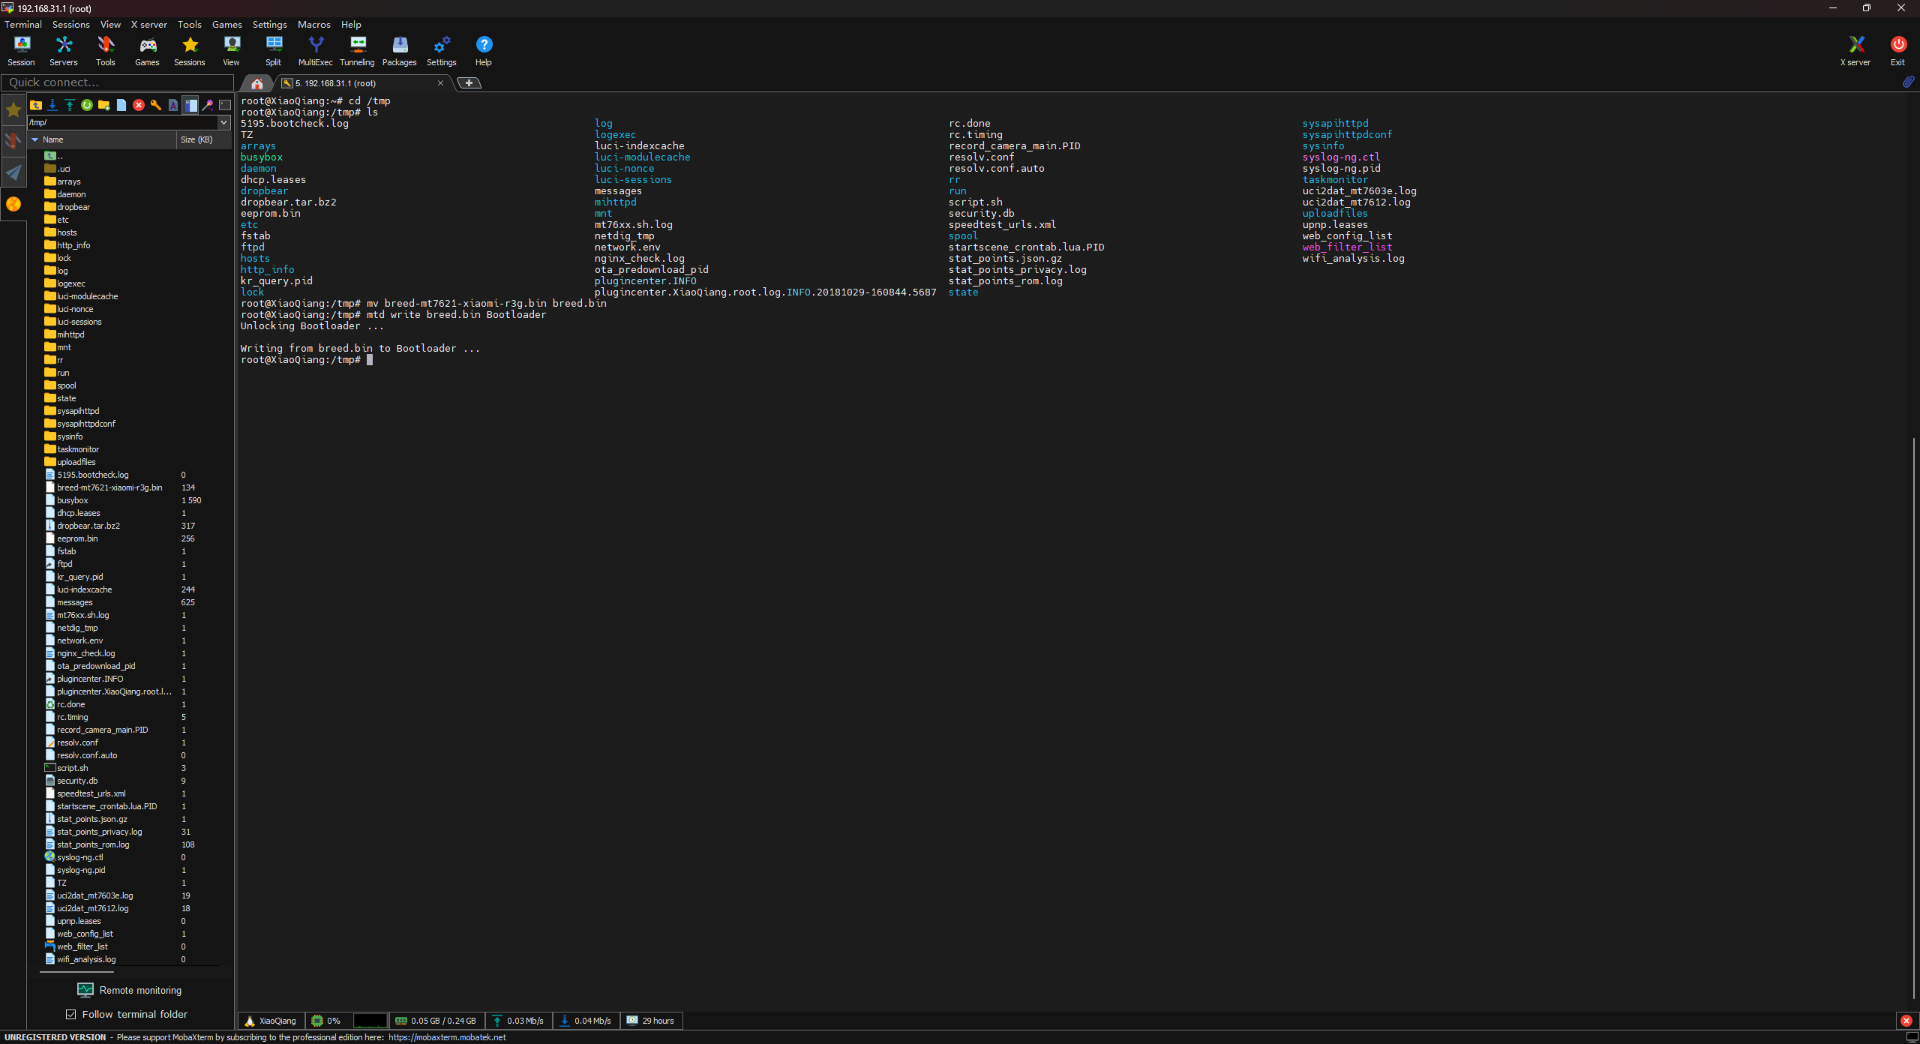Open the terminal icon in SFTP toolbar

pos(225,105)
